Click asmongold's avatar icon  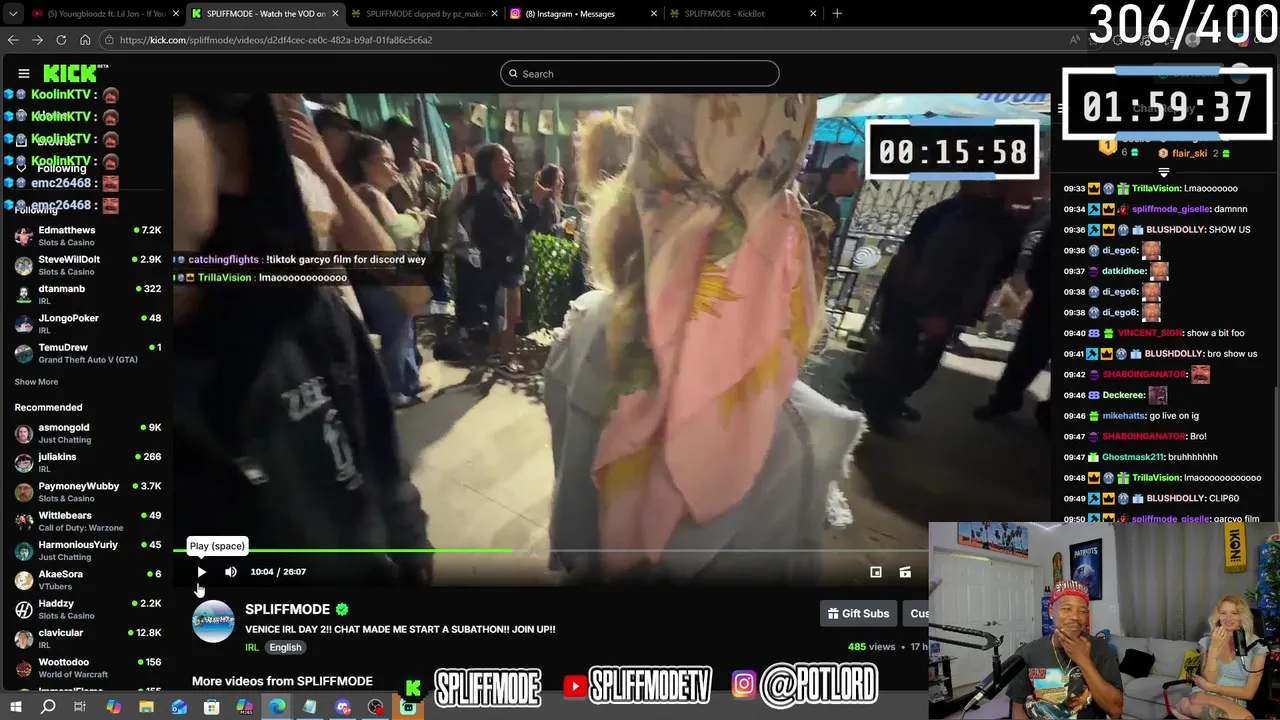(x=24, y=433)
